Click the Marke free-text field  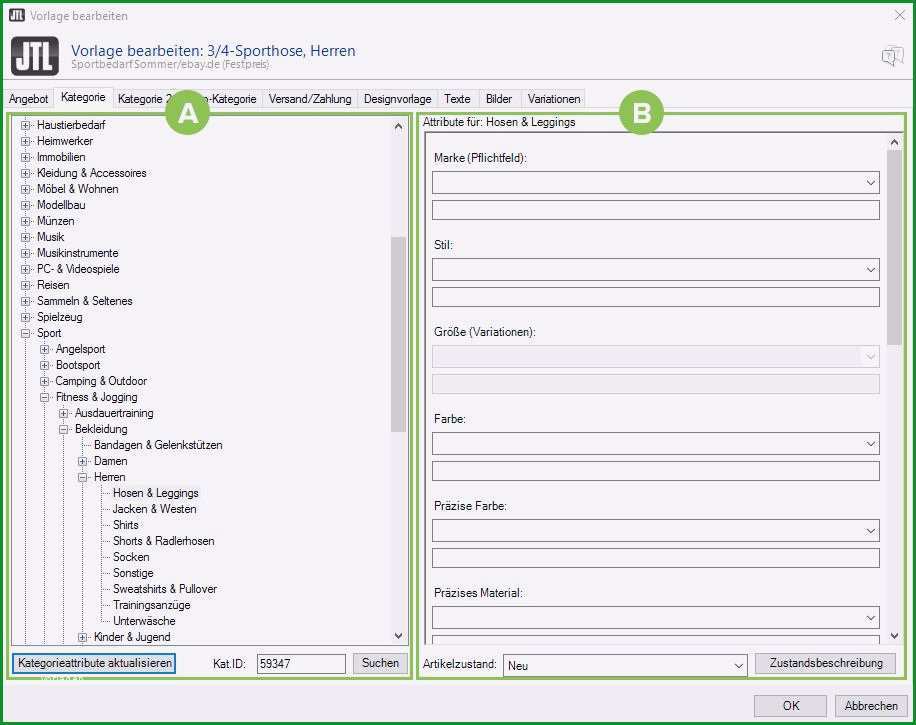pos(655,210)
